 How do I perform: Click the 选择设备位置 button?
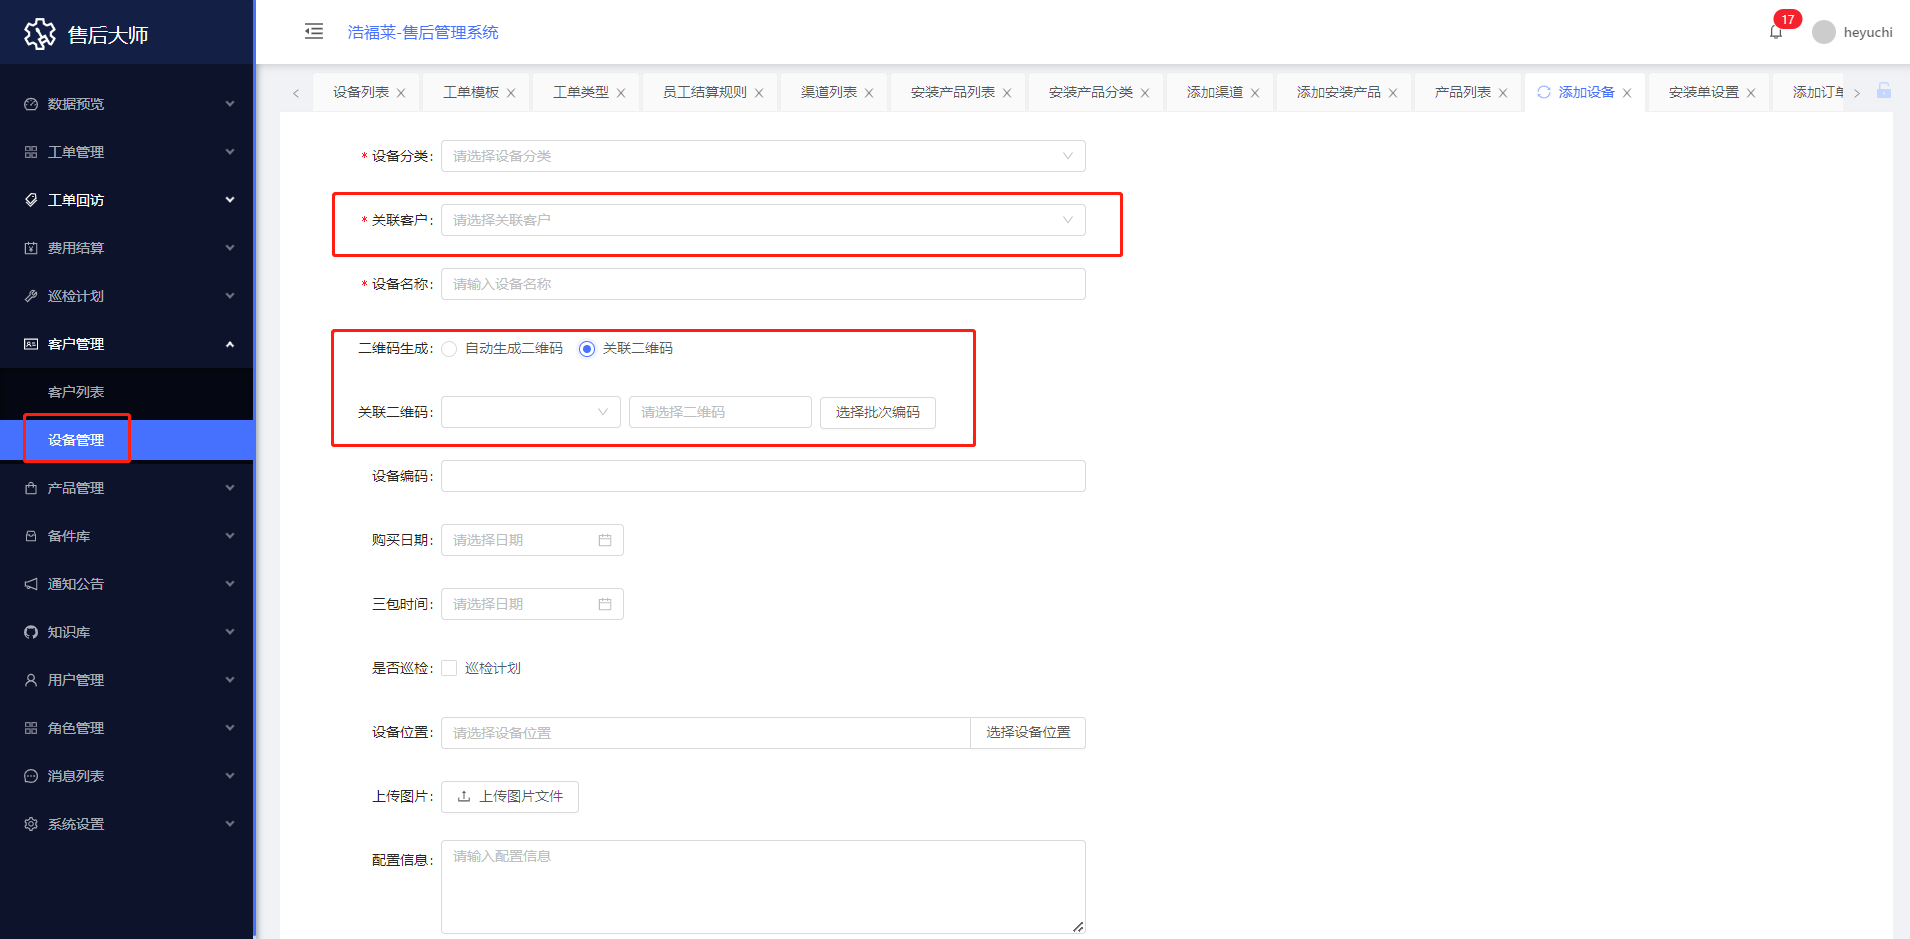(1027, 732)
